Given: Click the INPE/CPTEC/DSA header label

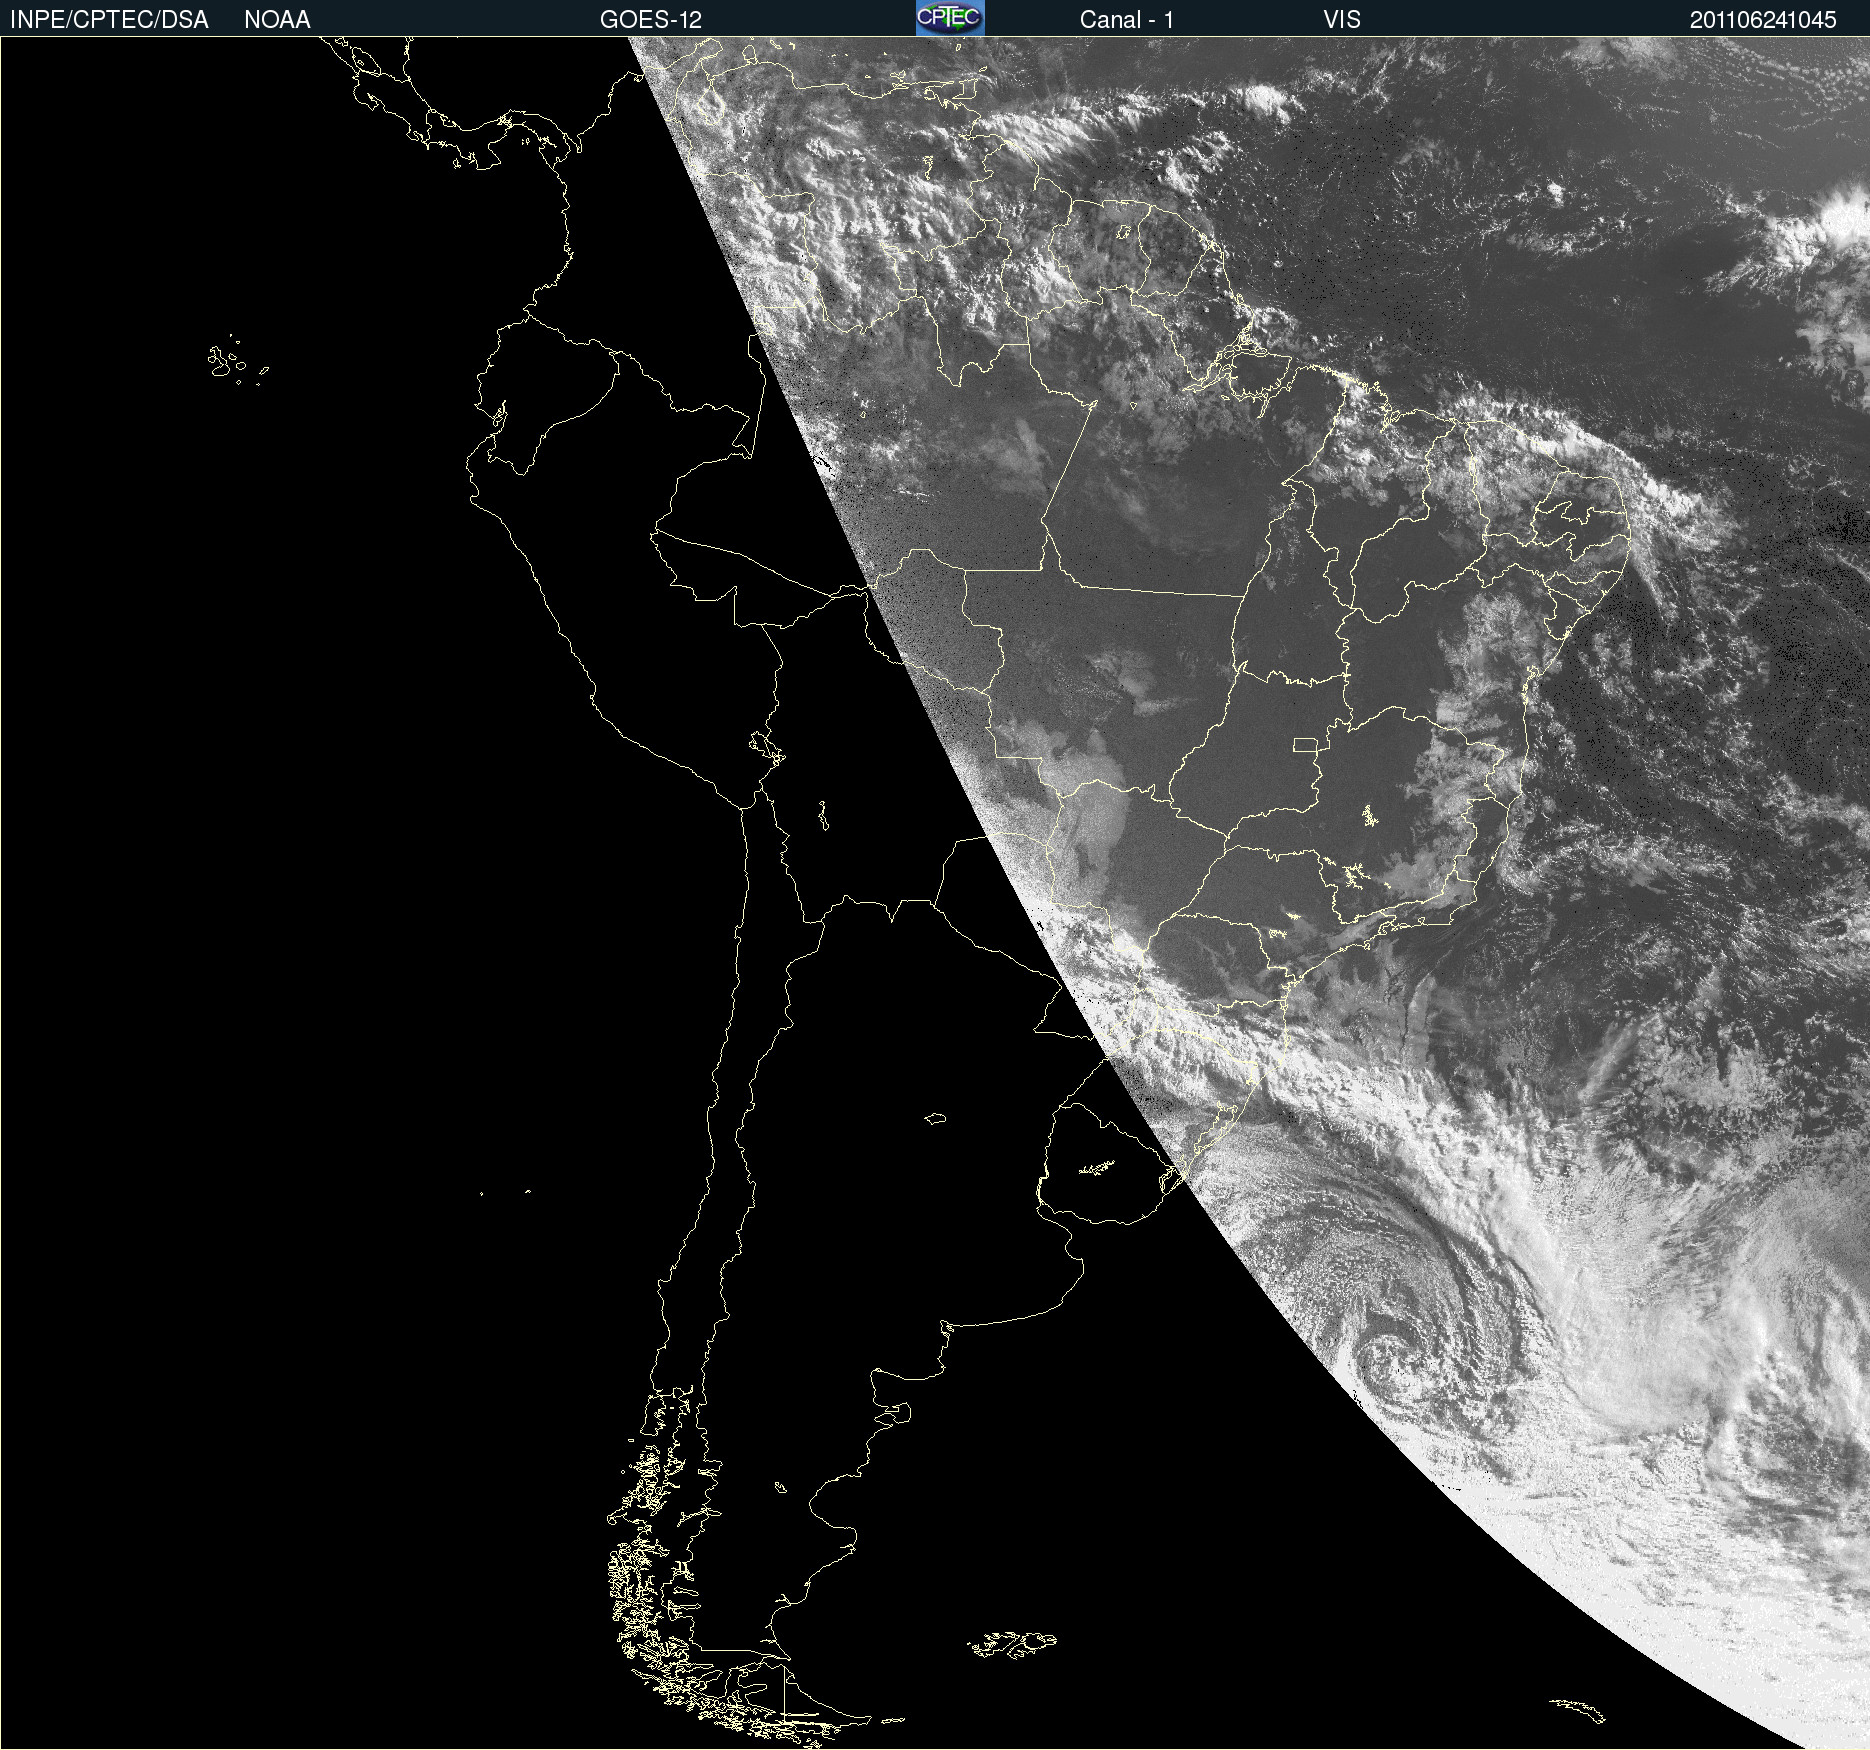Looking at the screenshot, I should 109,20.
